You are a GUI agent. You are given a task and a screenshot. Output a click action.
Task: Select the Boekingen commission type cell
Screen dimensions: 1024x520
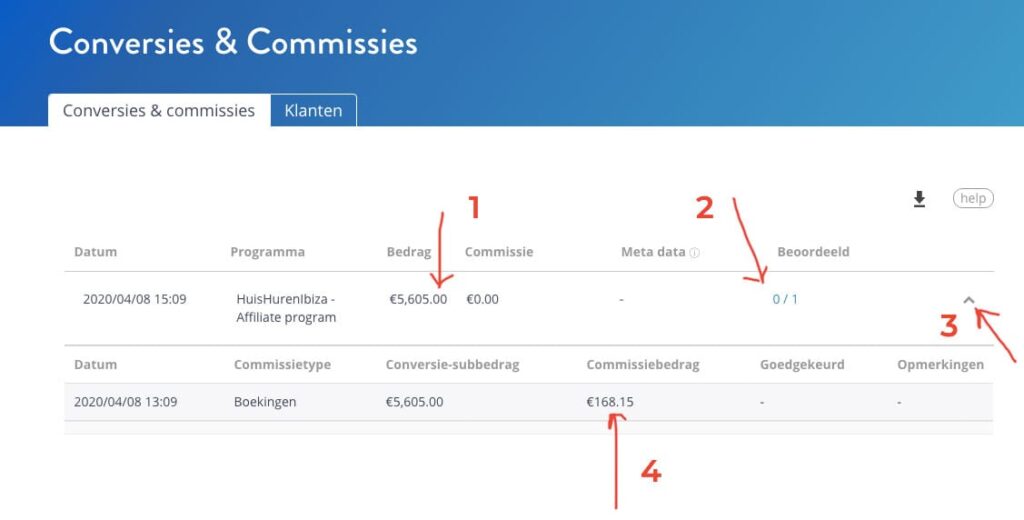click(x=265, y=402)
